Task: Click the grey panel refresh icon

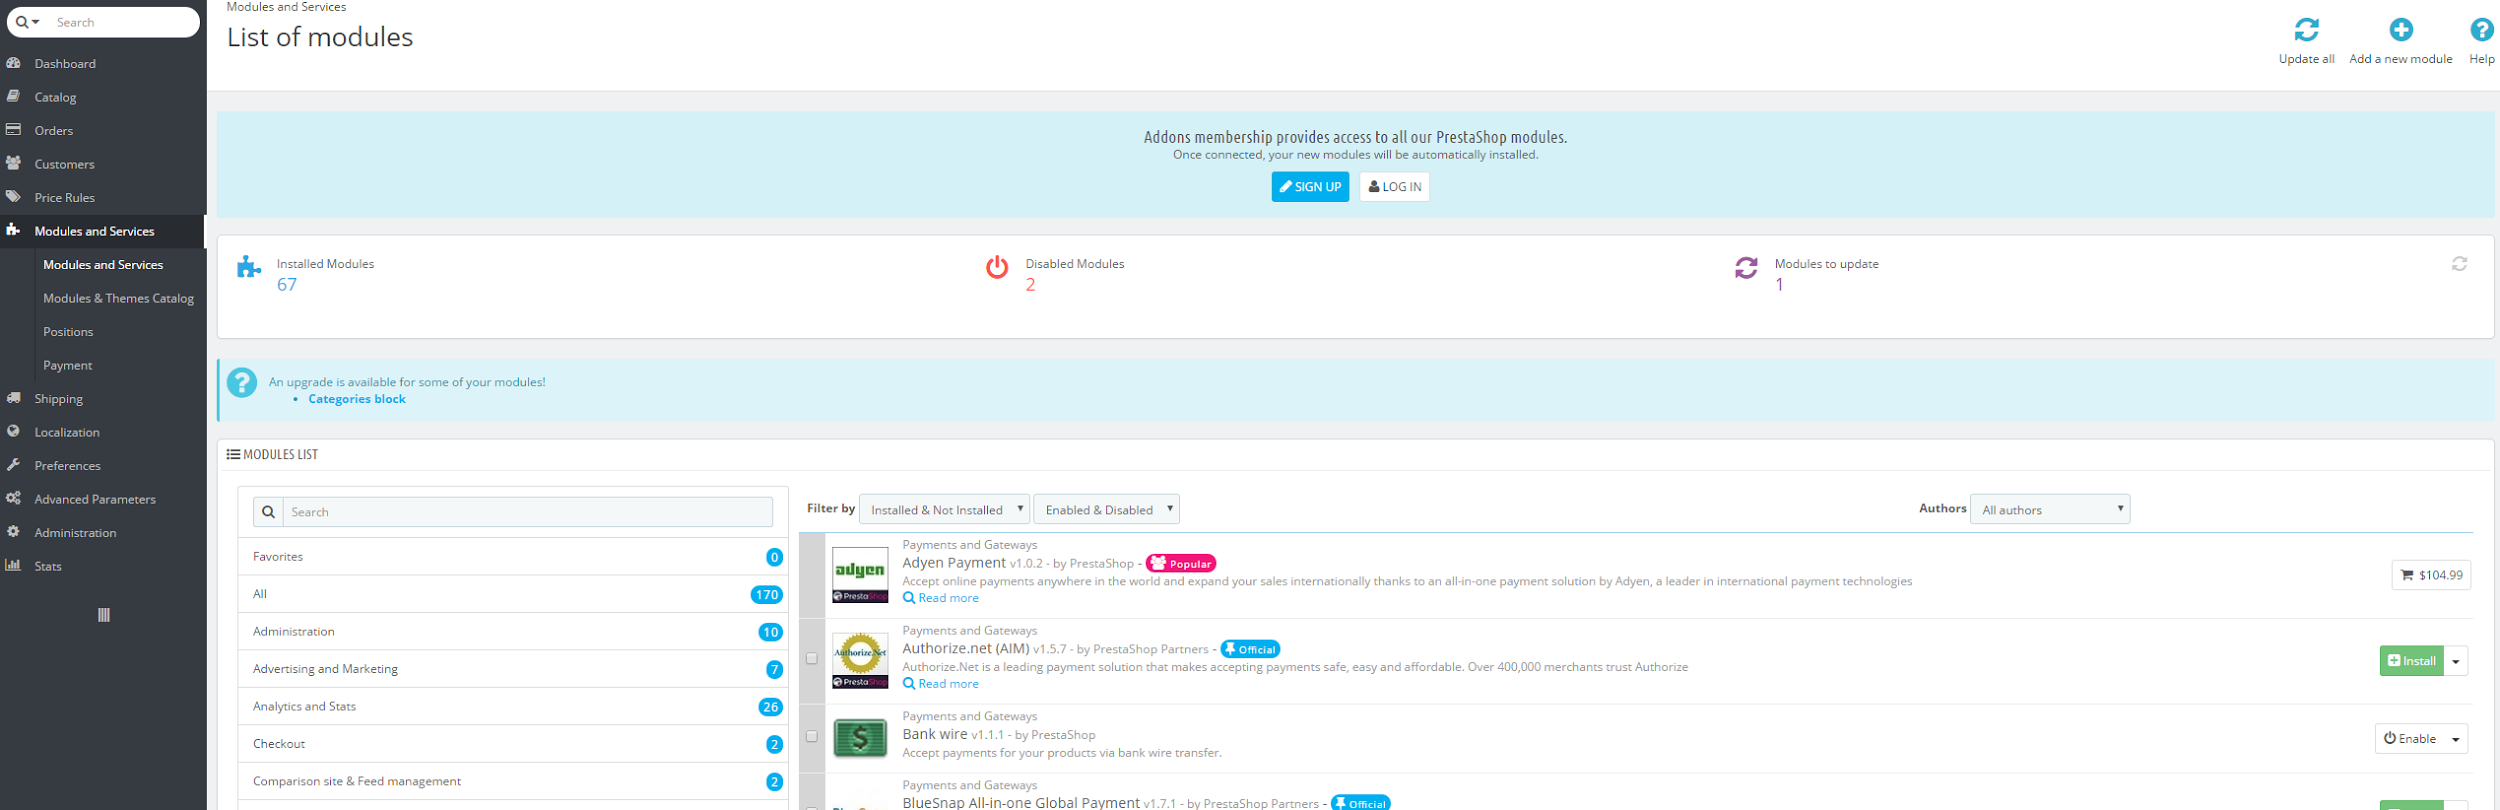Action: (x=2459, y=264)
